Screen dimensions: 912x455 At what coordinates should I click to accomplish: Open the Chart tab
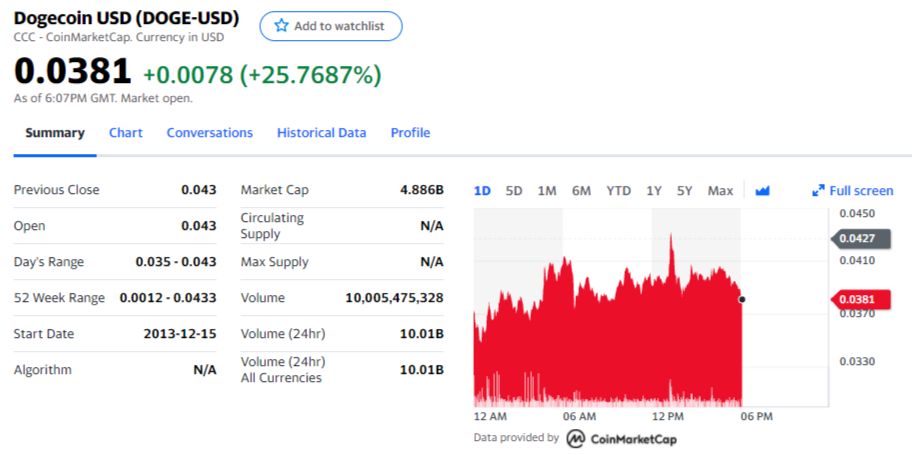point(126,133)
